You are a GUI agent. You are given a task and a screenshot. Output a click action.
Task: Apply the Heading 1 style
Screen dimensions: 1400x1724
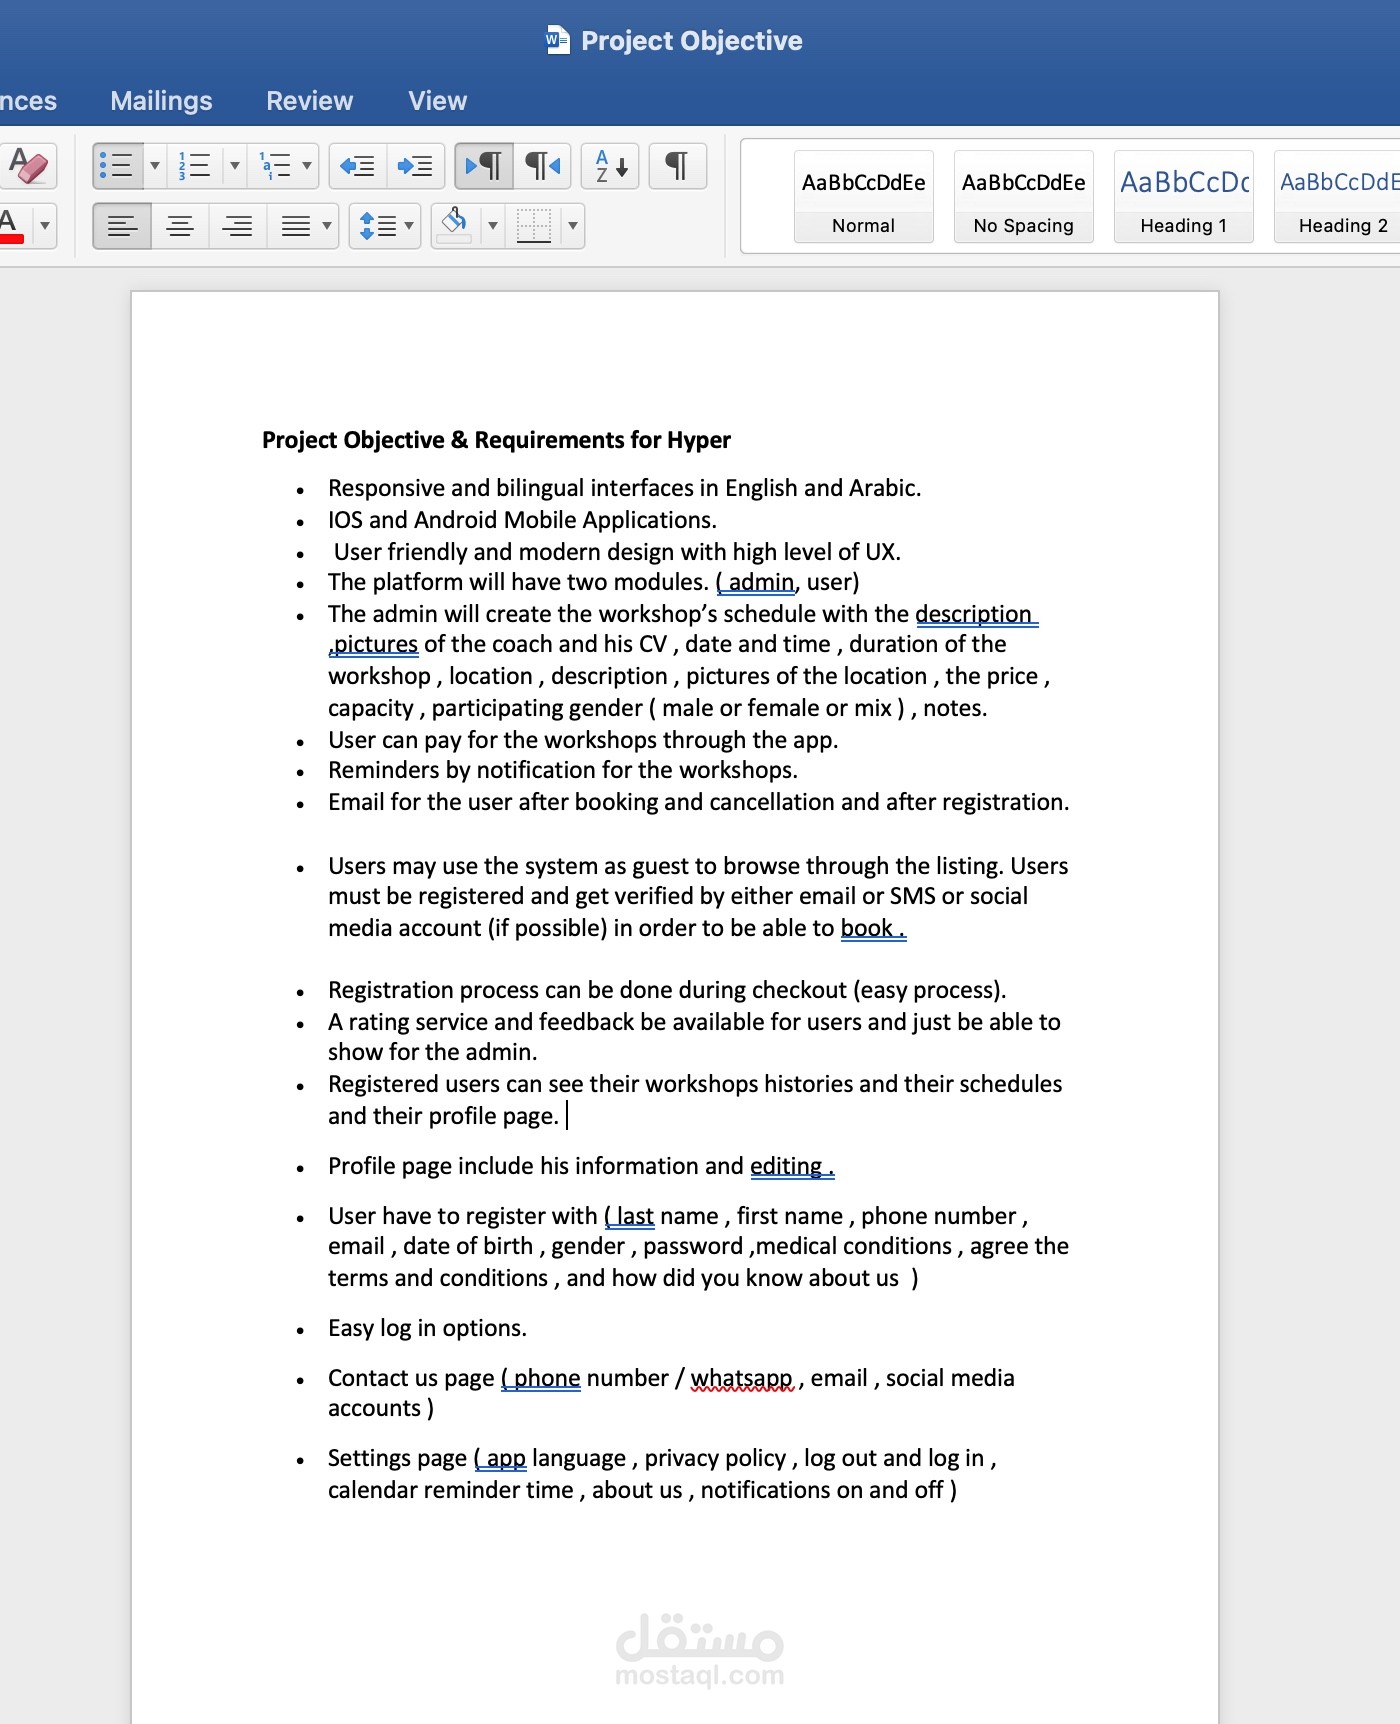click(1184, 197)
